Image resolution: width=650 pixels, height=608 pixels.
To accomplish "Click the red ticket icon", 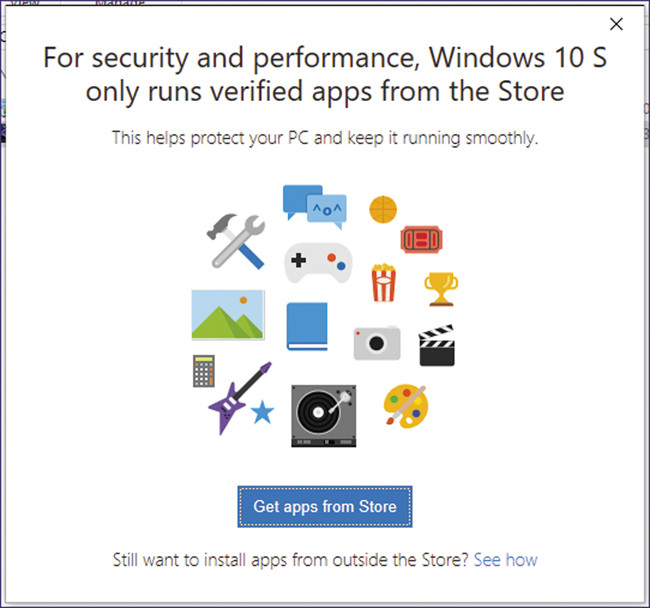I will [421, 238].
